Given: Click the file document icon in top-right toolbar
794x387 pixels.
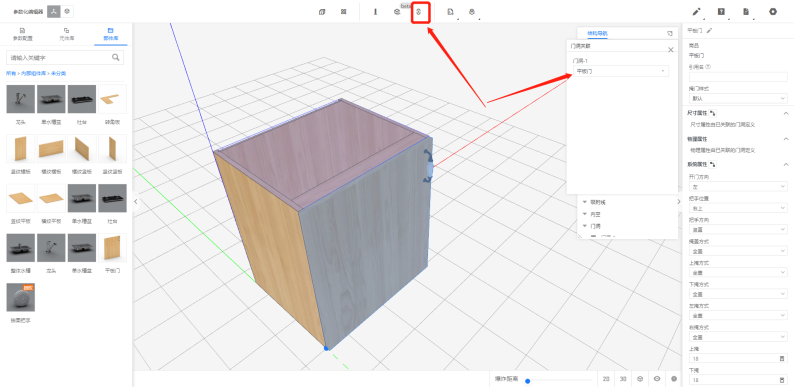Looking at the screenshot, I should [x=746, y=12].
